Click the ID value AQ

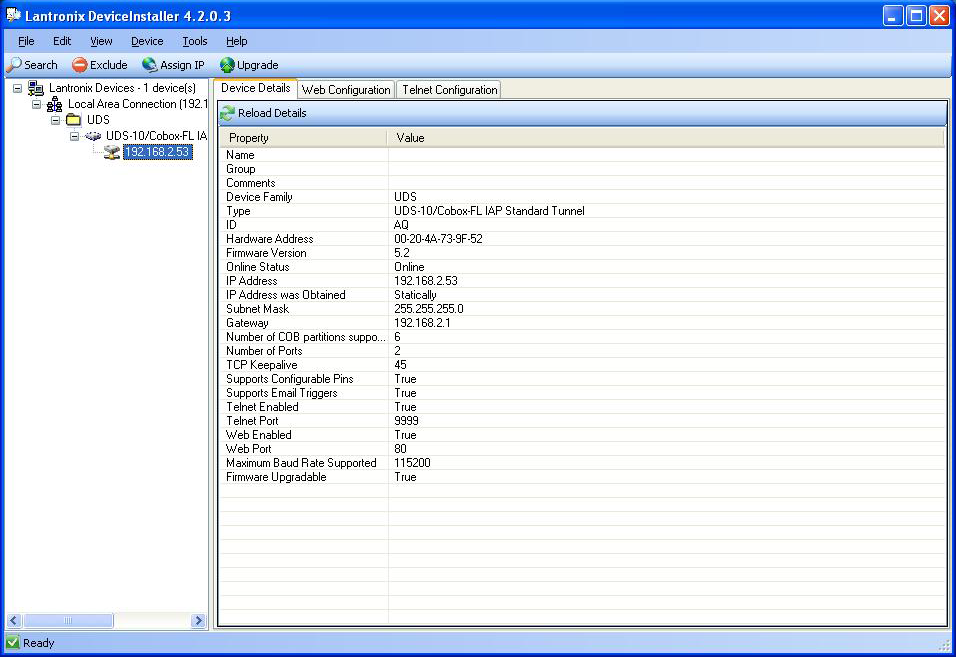tap(401, 225)
